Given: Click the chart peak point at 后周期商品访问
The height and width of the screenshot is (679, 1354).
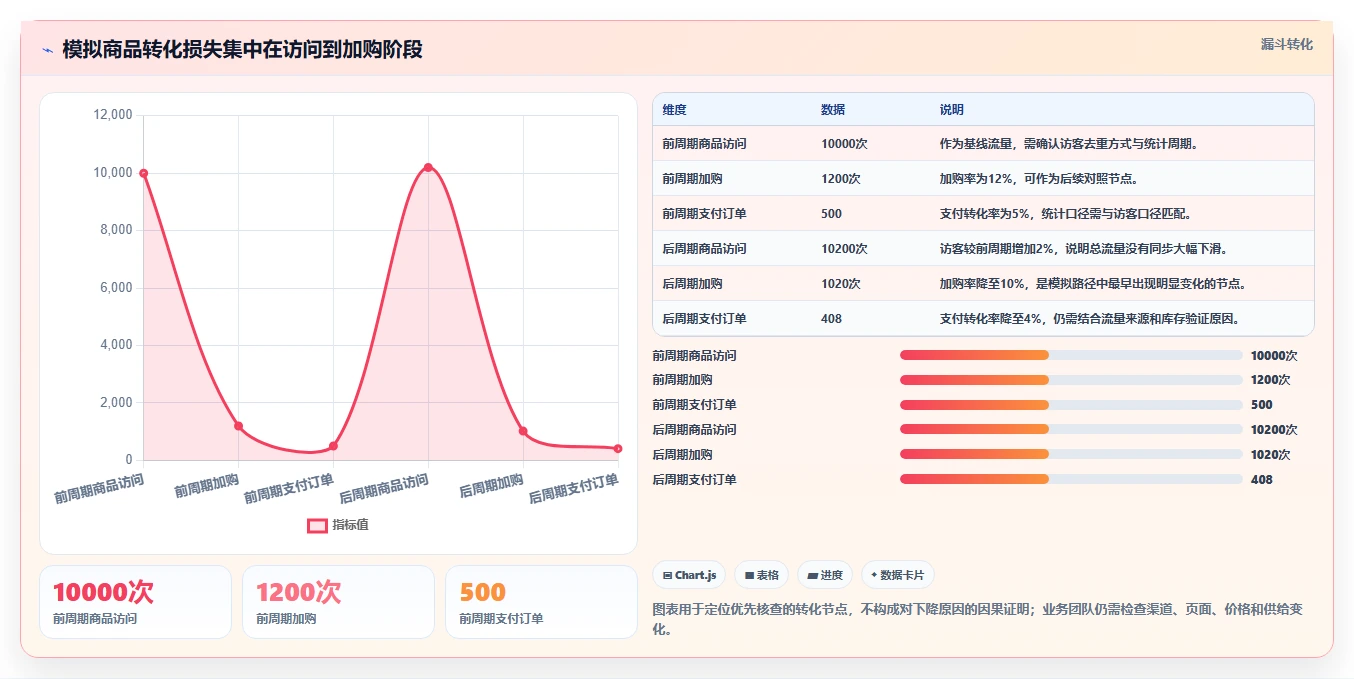Looking at the screenshot, I should pyautogui.click(x=428, y=167).
